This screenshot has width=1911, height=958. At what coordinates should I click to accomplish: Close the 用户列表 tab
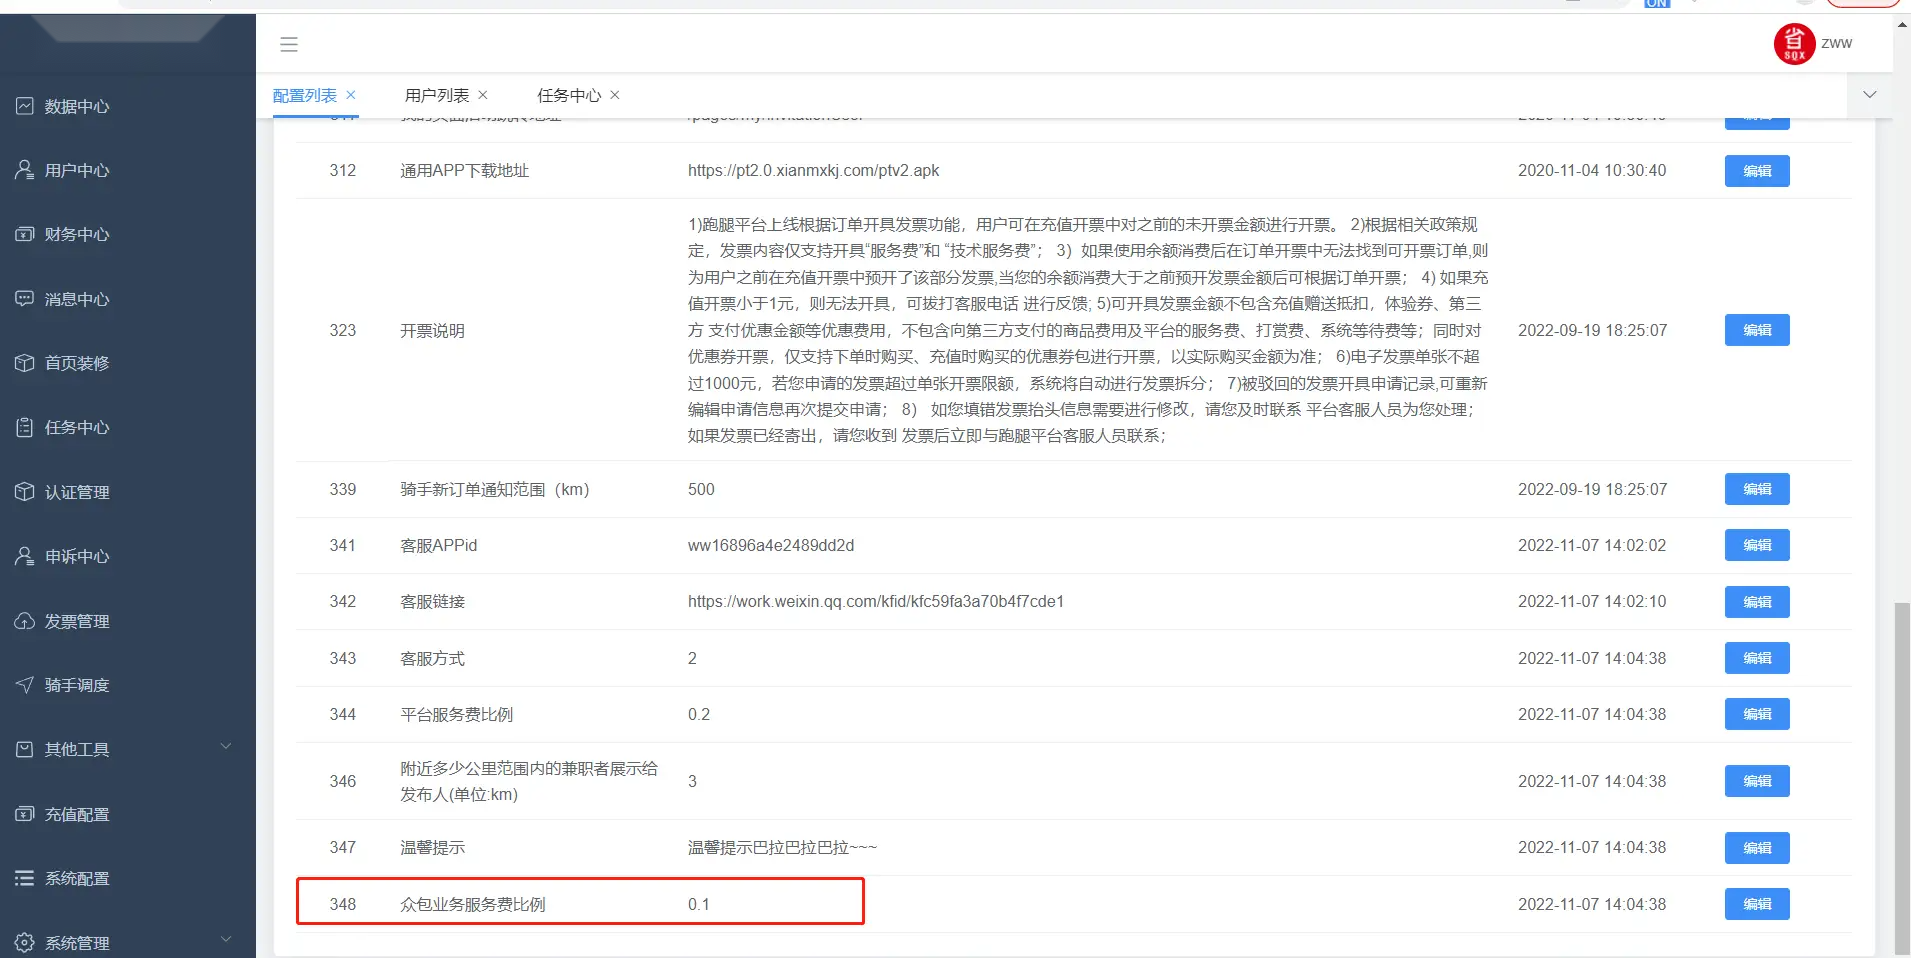(x=483, y=95)
